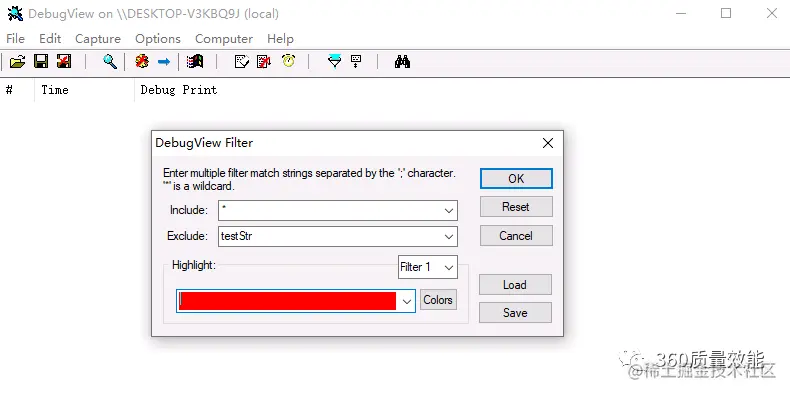Click the Save filter button
Screen dimensions: 790x394
pyautogui.click(x=515, y=313)
